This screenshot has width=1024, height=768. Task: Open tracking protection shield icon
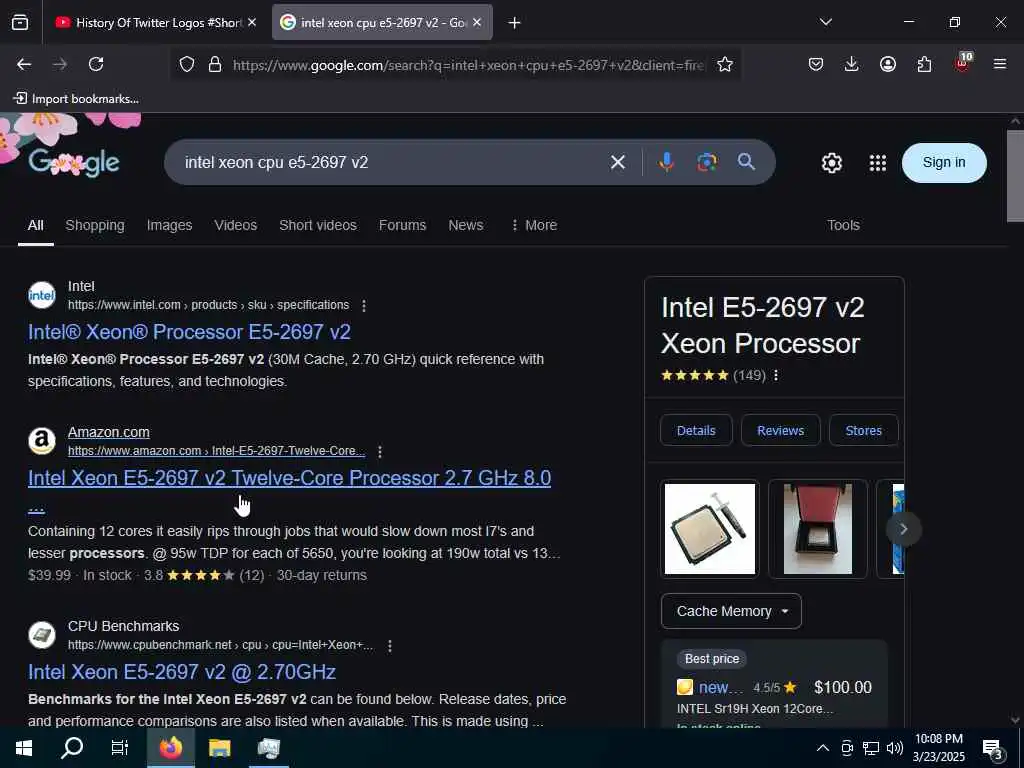click(x=187, y=64)
